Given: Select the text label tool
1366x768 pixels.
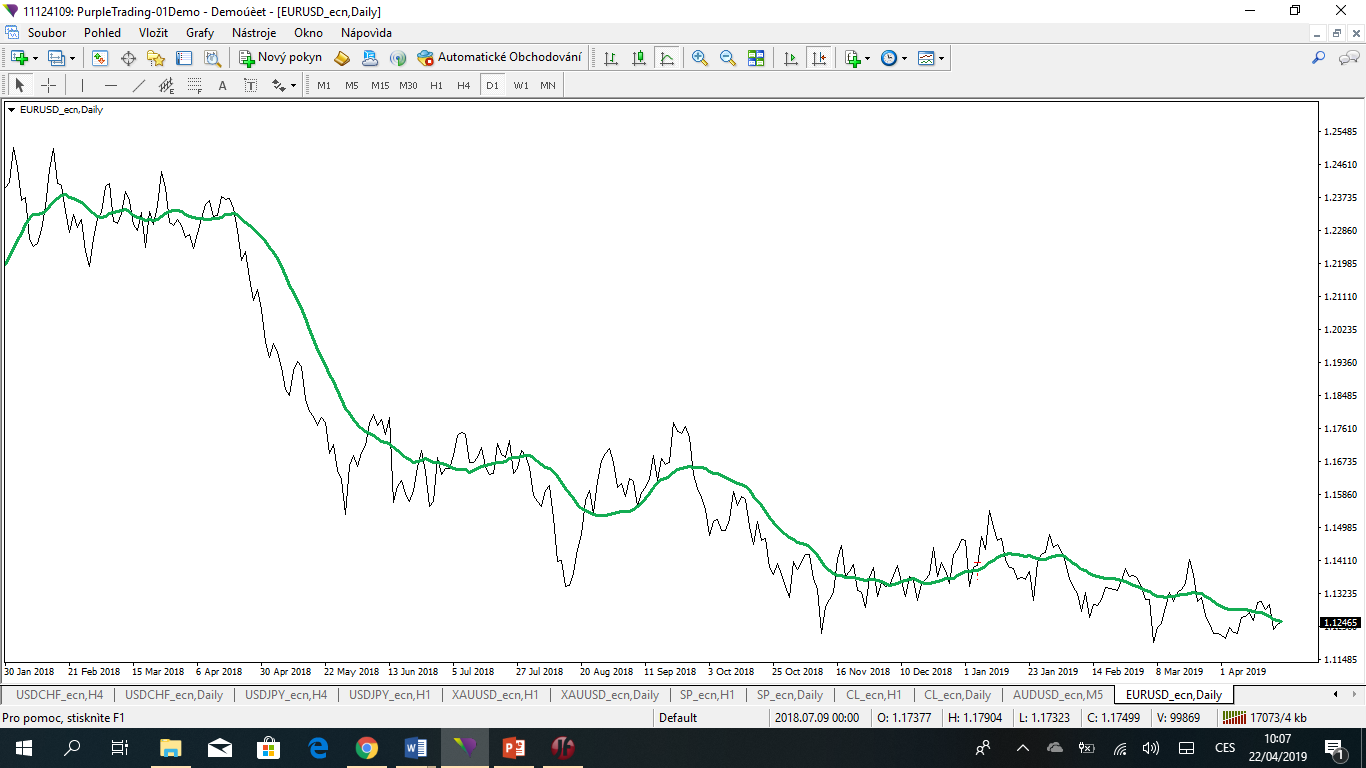Looking at the screenshot, I should [248, 85].
